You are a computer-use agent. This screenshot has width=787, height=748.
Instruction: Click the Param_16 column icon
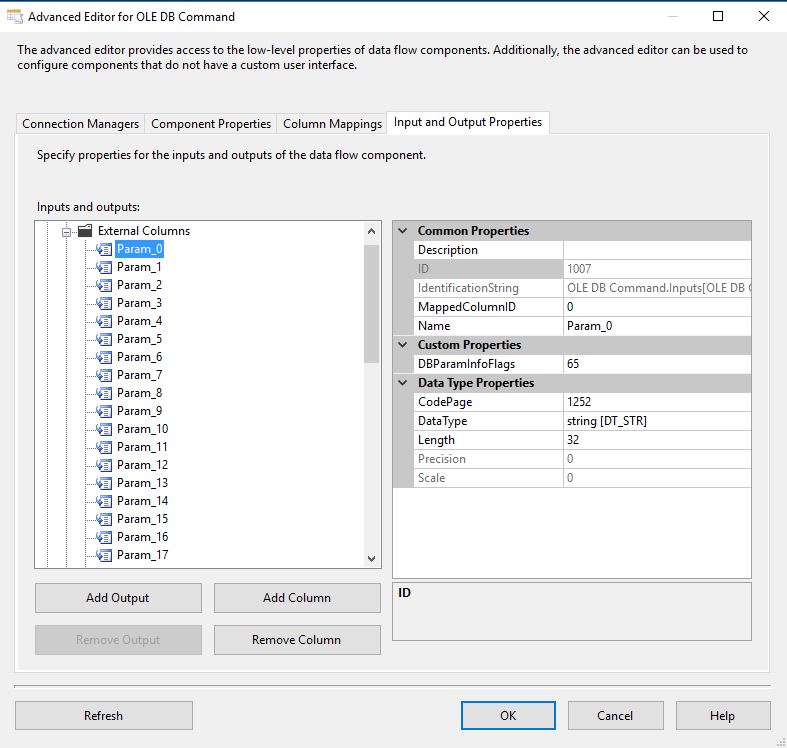point(103,537)
